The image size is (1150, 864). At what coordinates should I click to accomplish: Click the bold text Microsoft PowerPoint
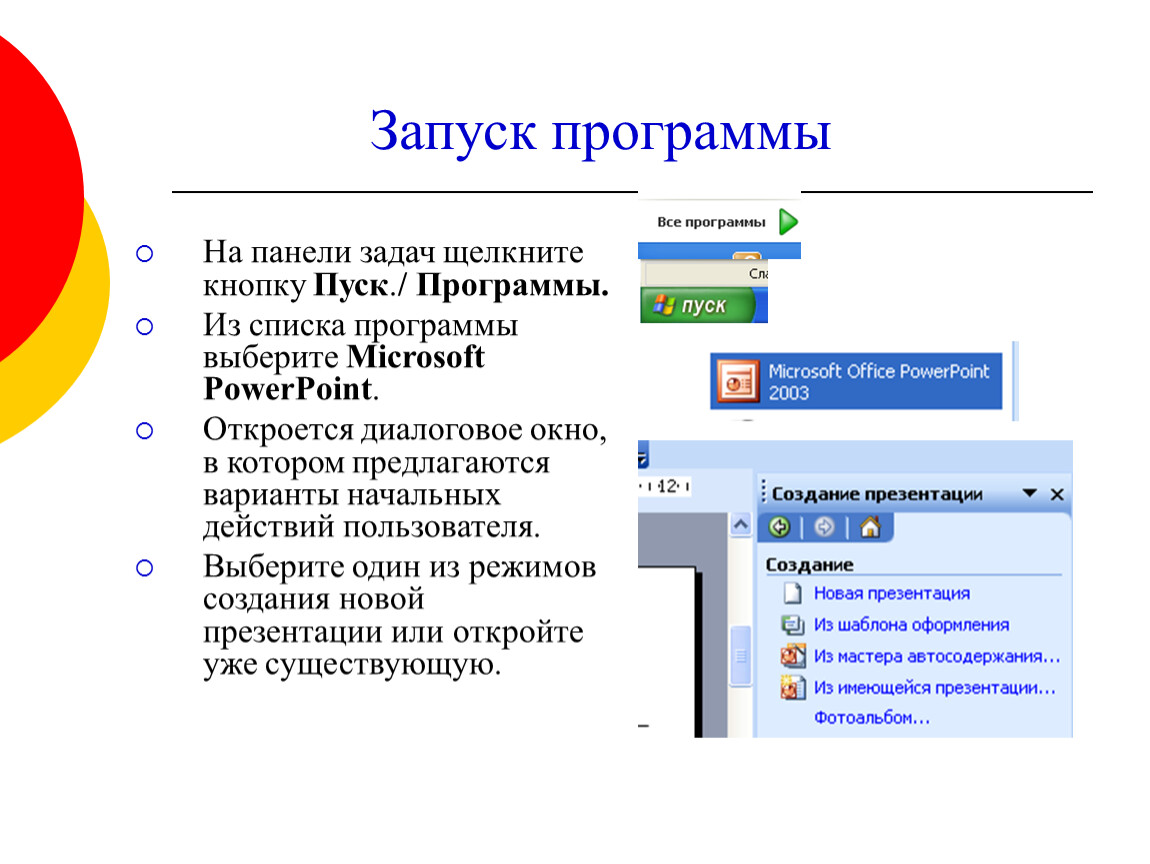pos(344,373)
